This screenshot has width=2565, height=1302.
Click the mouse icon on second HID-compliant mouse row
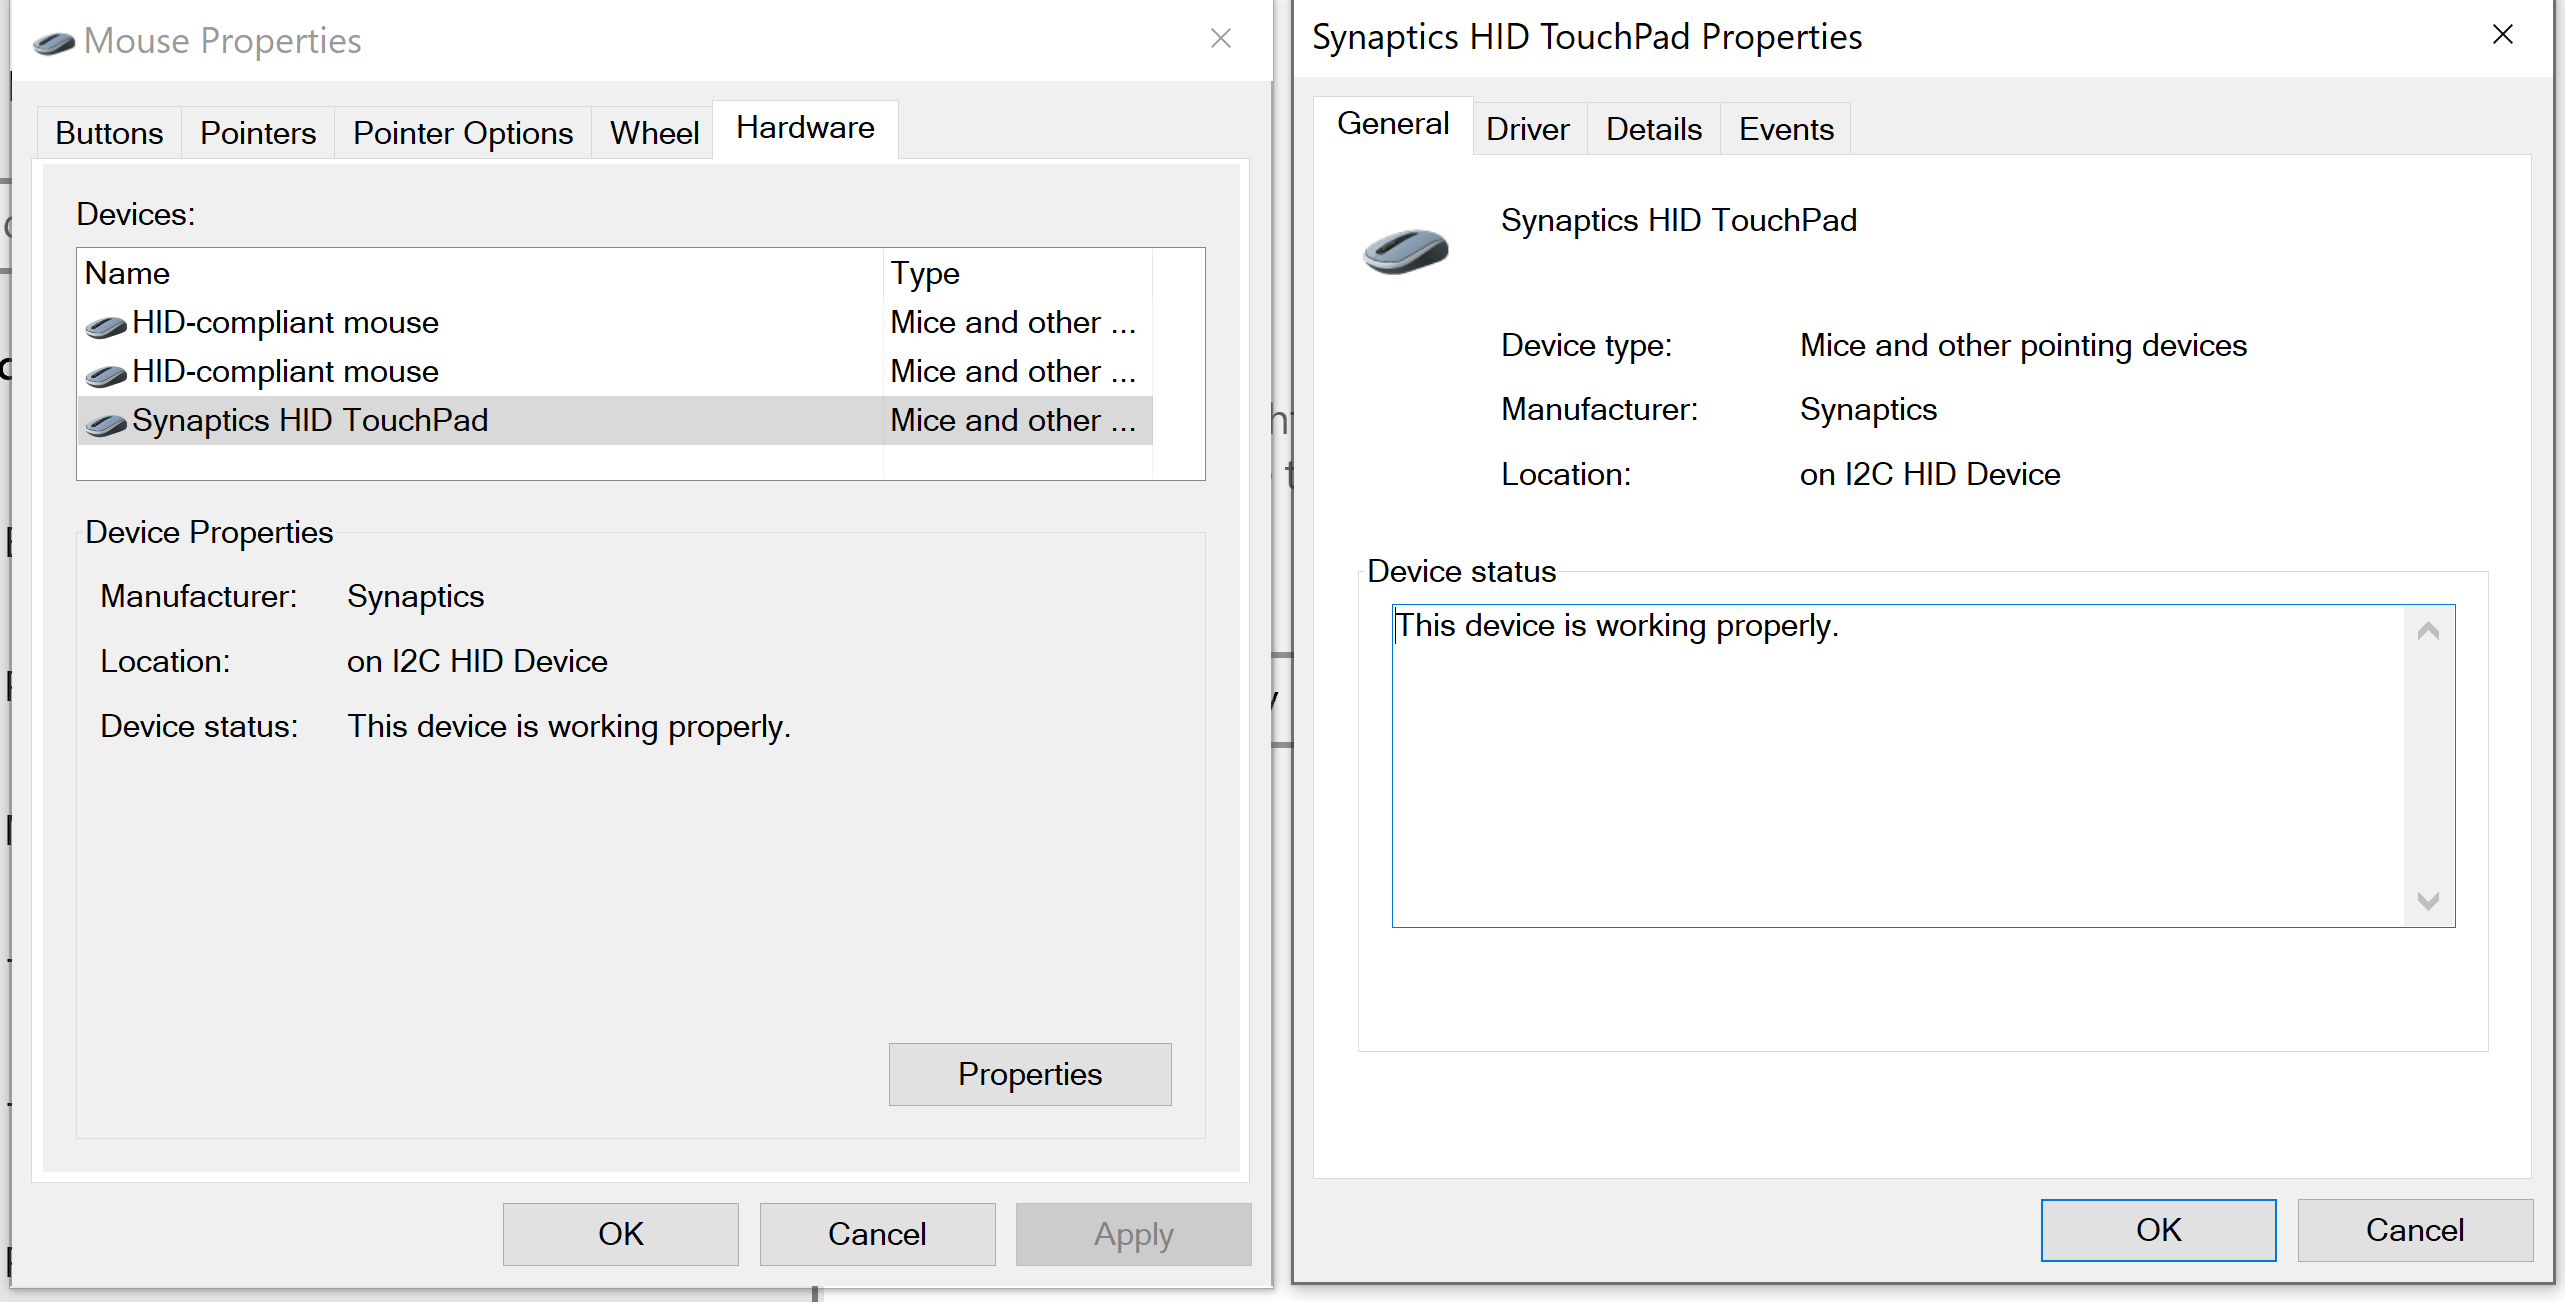105,371
